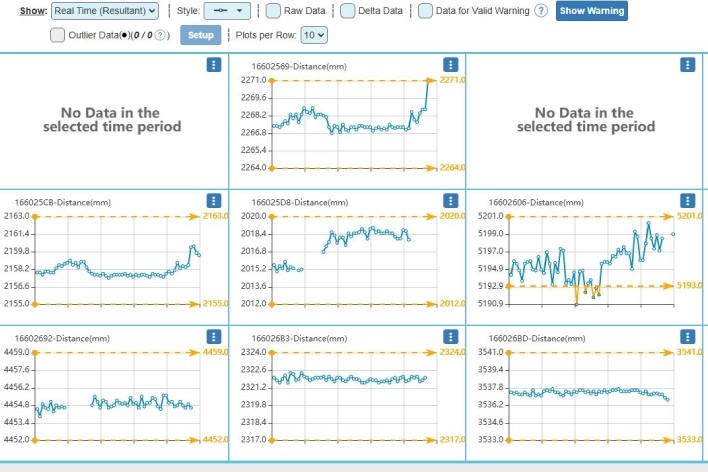Expand the Real Time (Resultant) show dropdown
708x472 pixels.
pos(105,11)
